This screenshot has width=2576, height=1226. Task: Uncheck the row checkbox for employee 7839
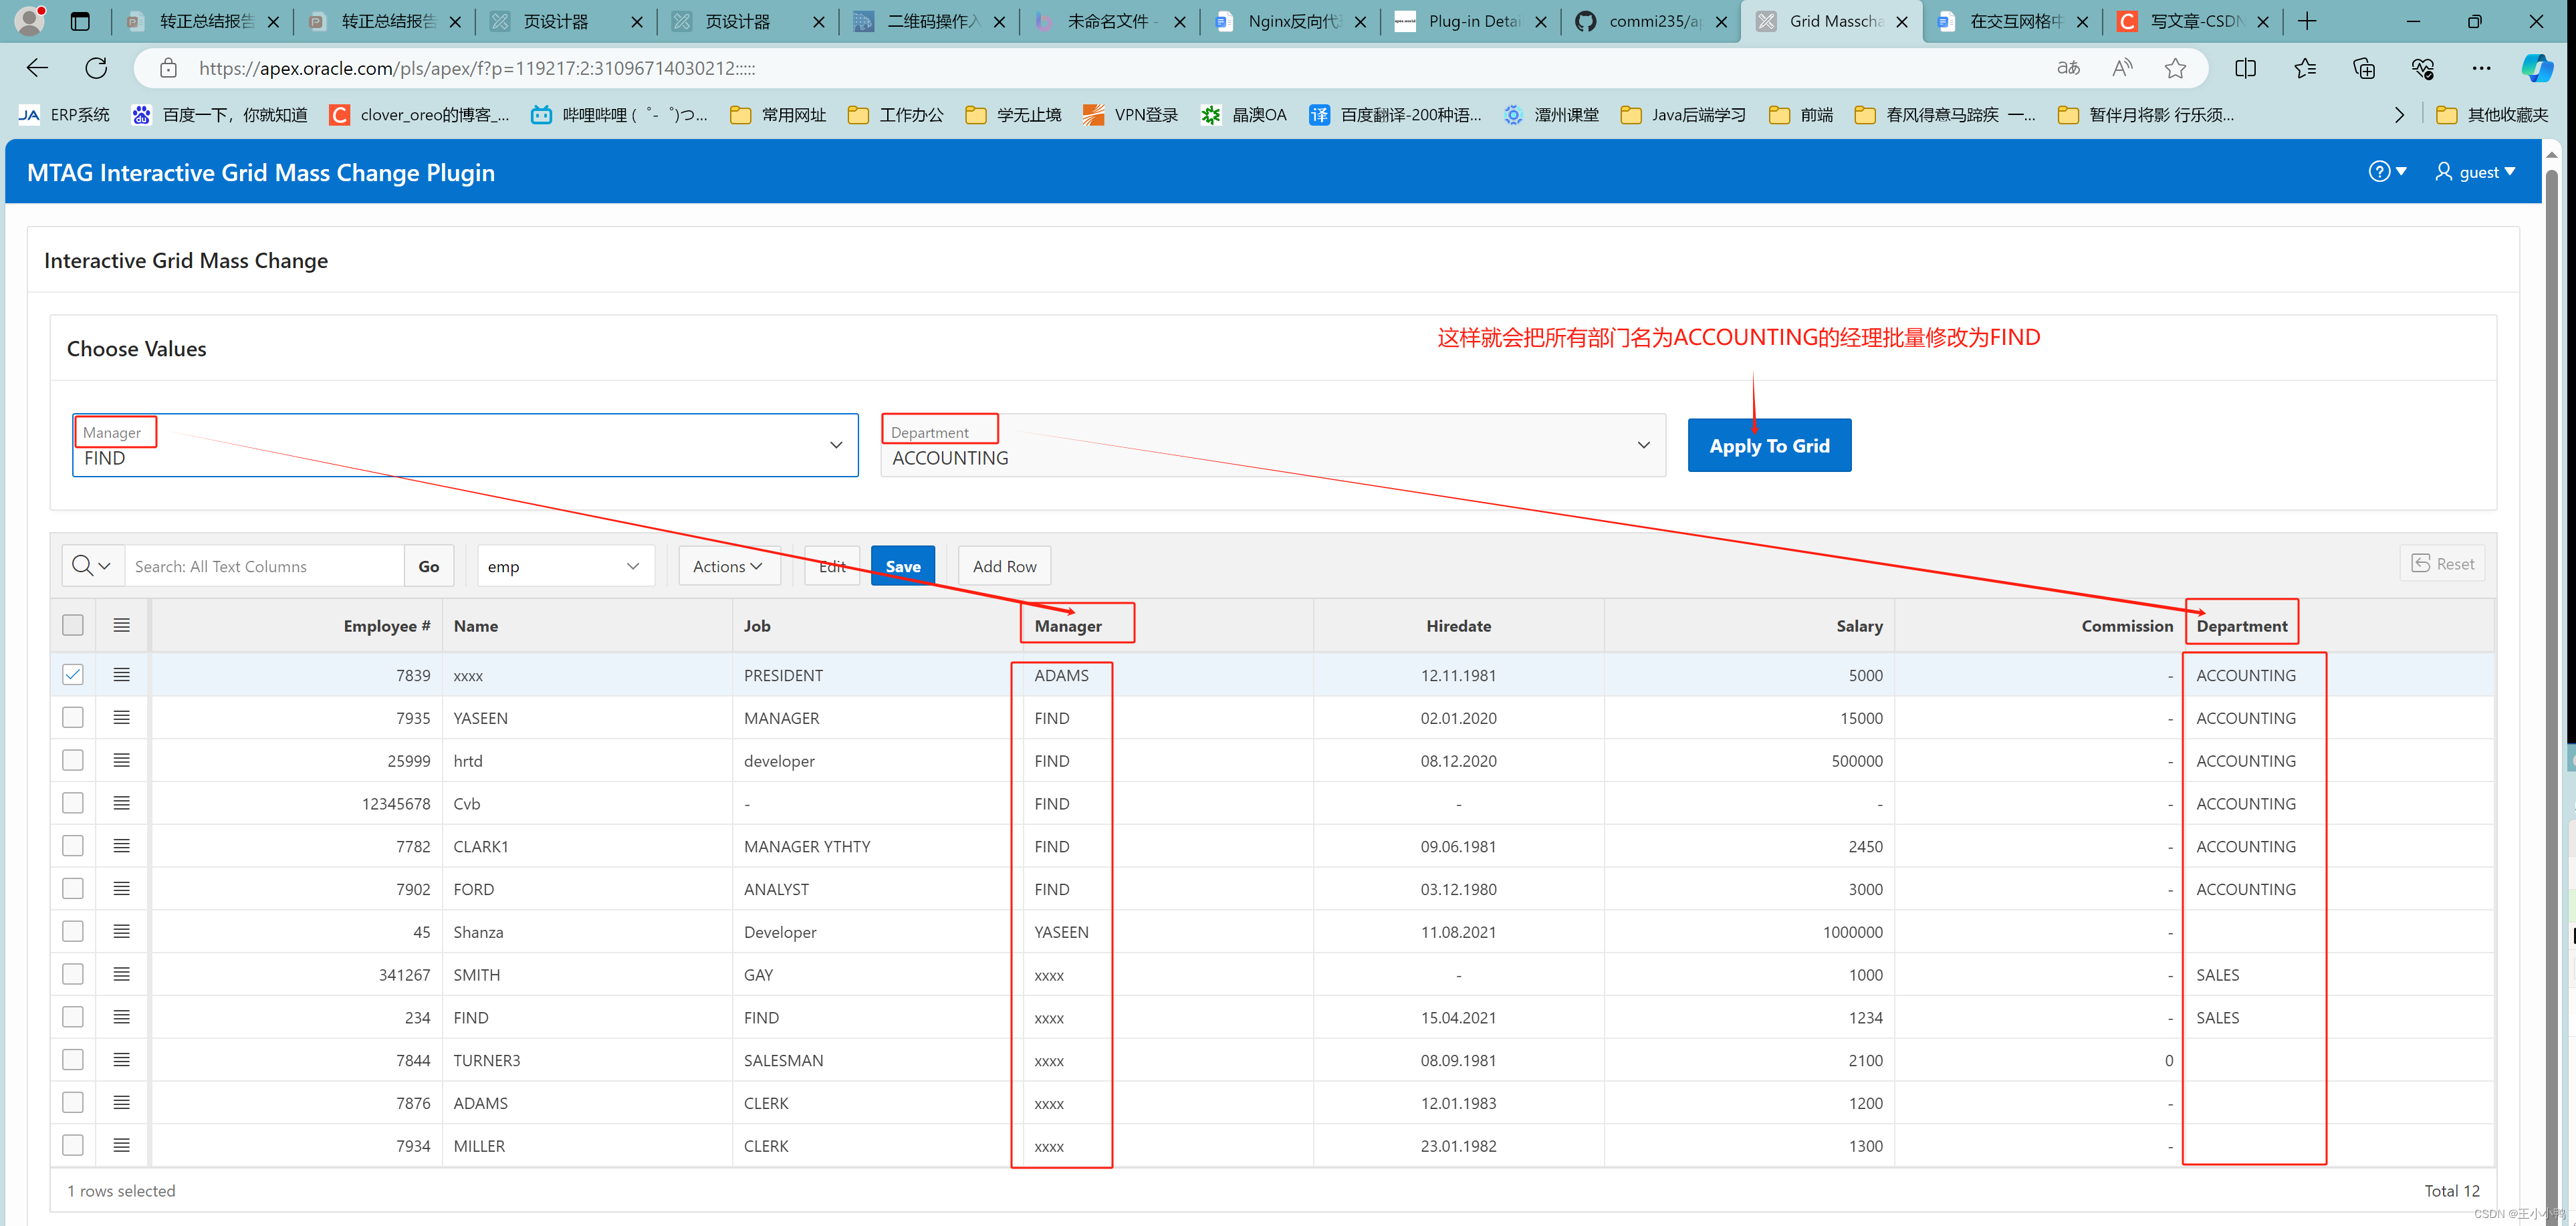click(x=73, y=675)
